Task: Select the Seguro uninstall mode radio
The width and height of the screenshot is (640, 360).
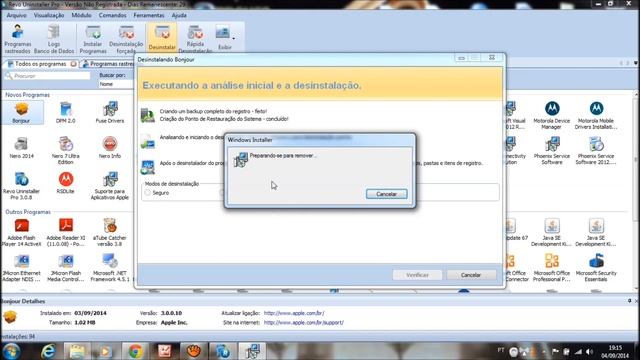Action: 148,193
